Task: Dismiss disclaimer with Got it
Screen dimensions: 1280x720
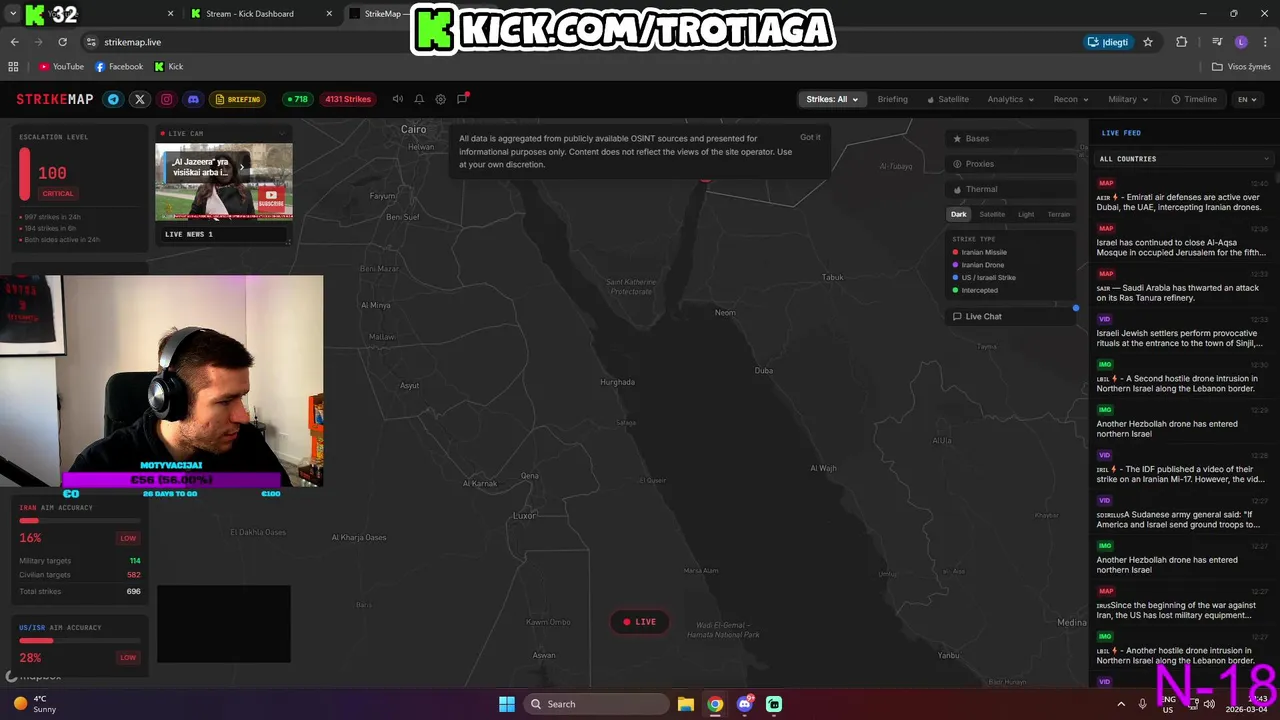Action: click(x=810, y=137)
